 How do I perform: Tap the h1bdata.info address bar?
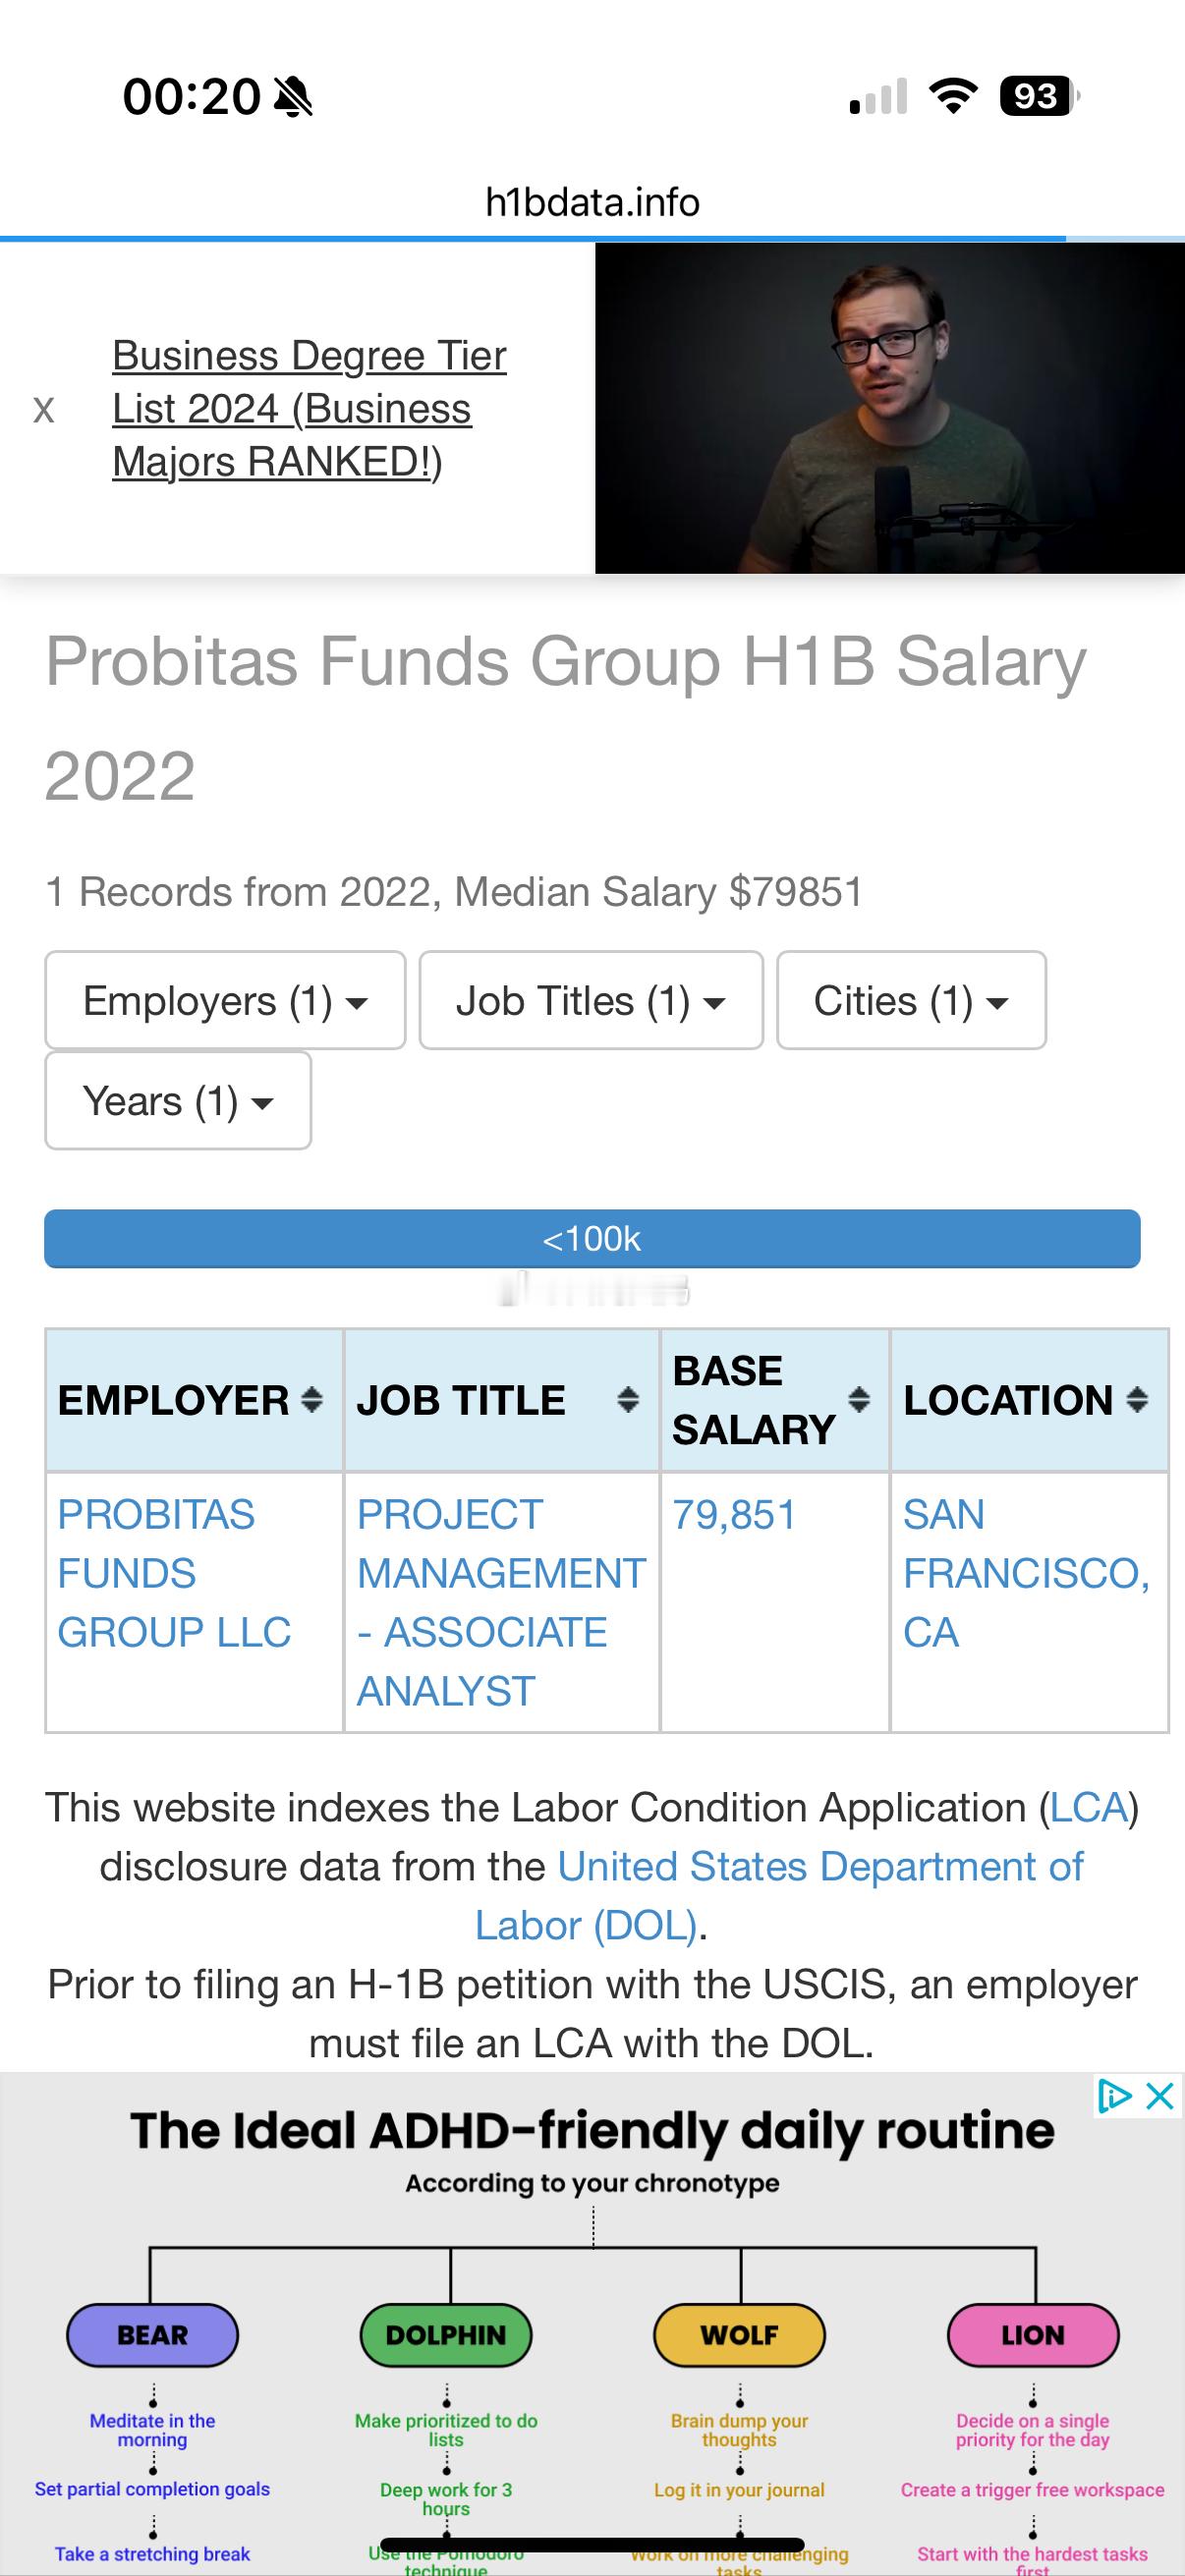(592, 202)
